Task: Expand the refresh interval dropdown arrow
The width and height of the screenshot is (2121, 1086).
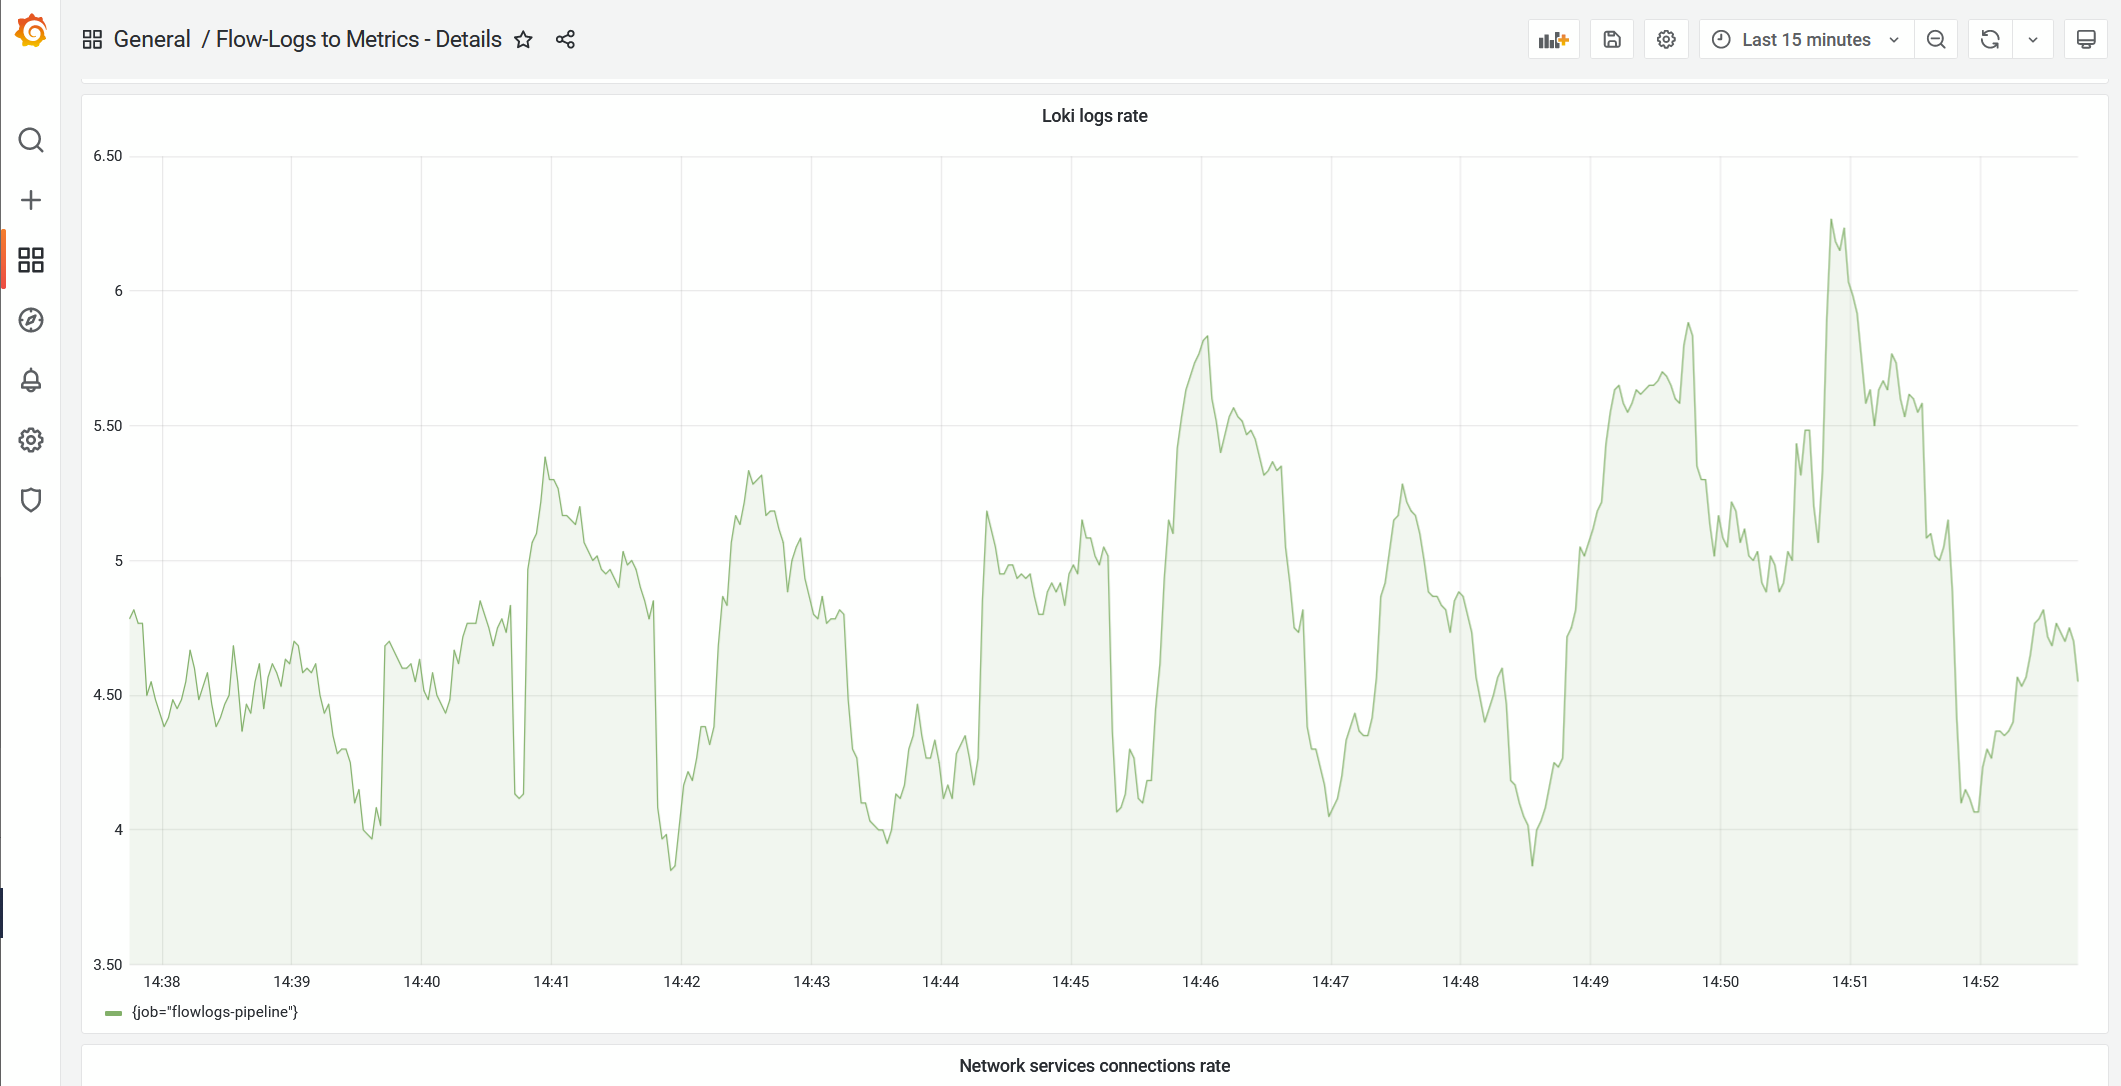Action: [2033, 40]
